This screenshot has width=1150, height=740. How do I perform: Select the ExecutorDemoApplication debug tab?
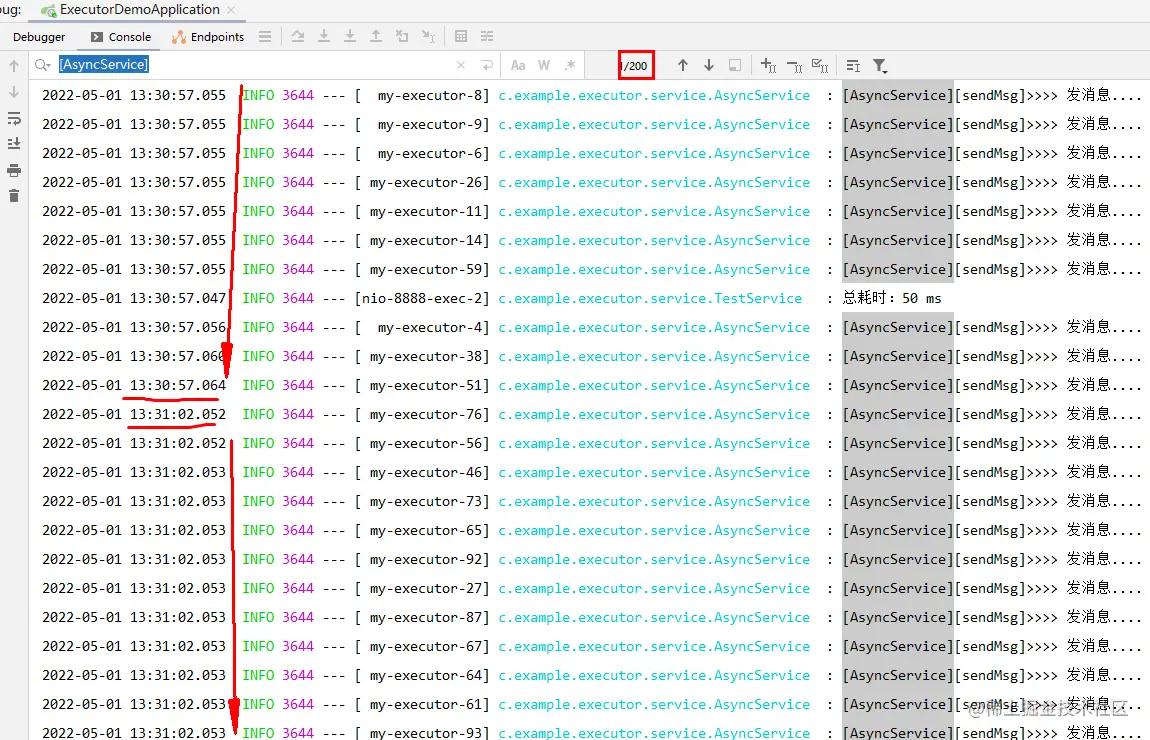point(139,10)
